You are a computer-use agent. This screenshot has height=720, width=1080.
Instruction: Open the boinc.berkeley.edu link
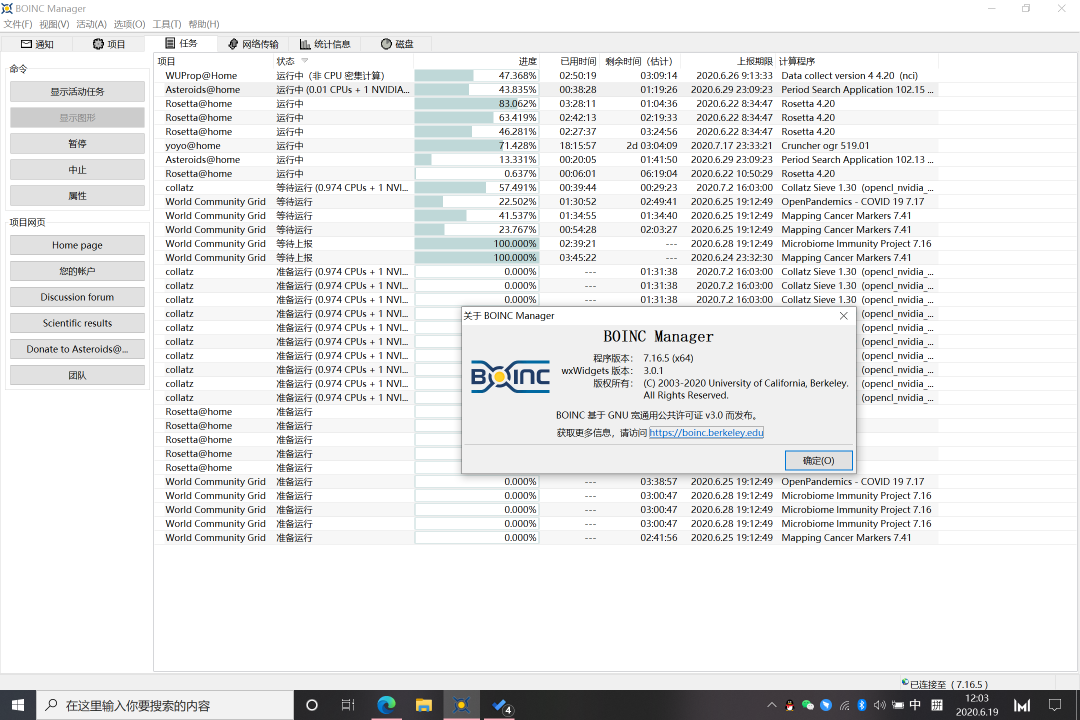pos(706,433)
